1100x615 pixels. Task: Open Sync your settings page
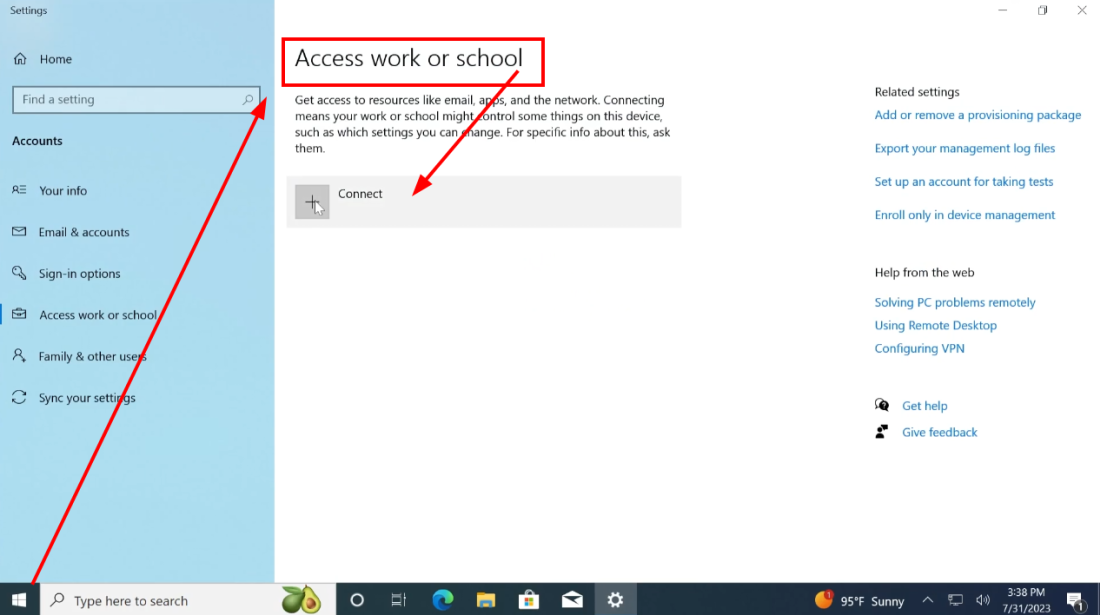(x=87, y=398)
